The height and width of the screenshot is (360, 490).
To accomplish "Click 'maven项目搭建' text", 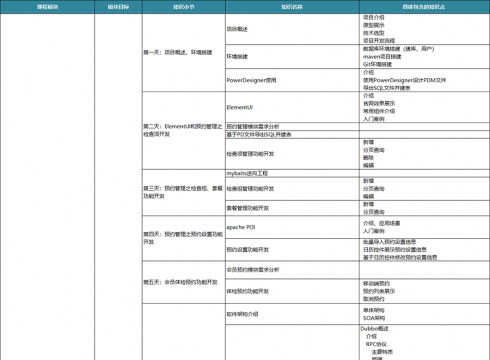I will (x=382, y=56).
